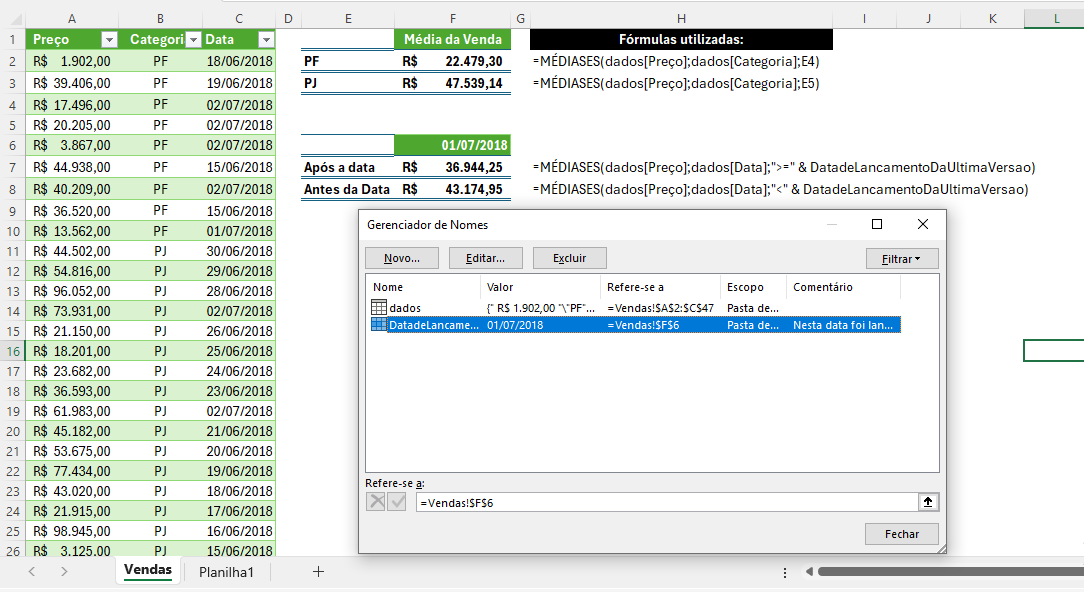This screenshot has width=1084, height=592.
Task: Click the Editar... button
Action: [485, 258]
